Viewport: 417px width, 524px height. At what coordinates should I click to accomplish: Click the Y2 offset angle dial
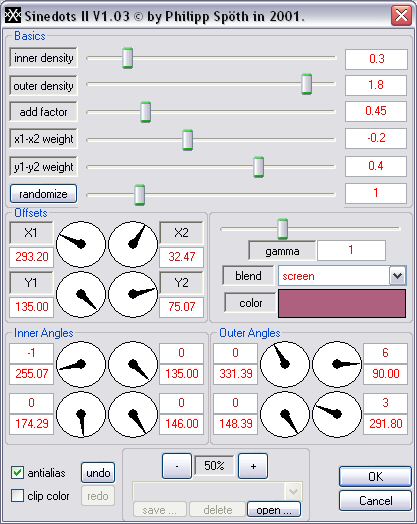pyautogui.click(x=133, y=294)
